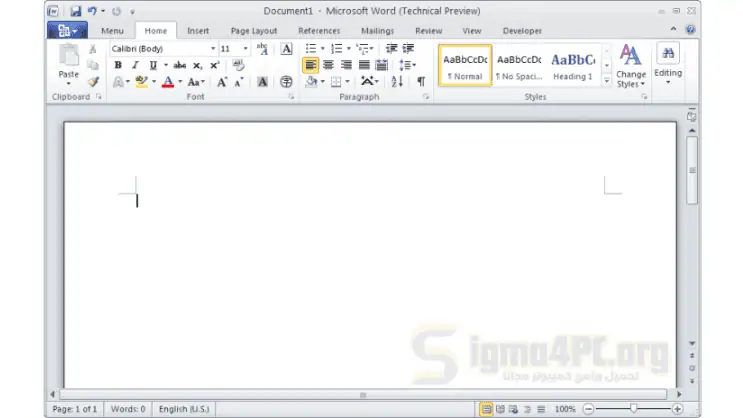Apply the Normal style

click(465, 65)
